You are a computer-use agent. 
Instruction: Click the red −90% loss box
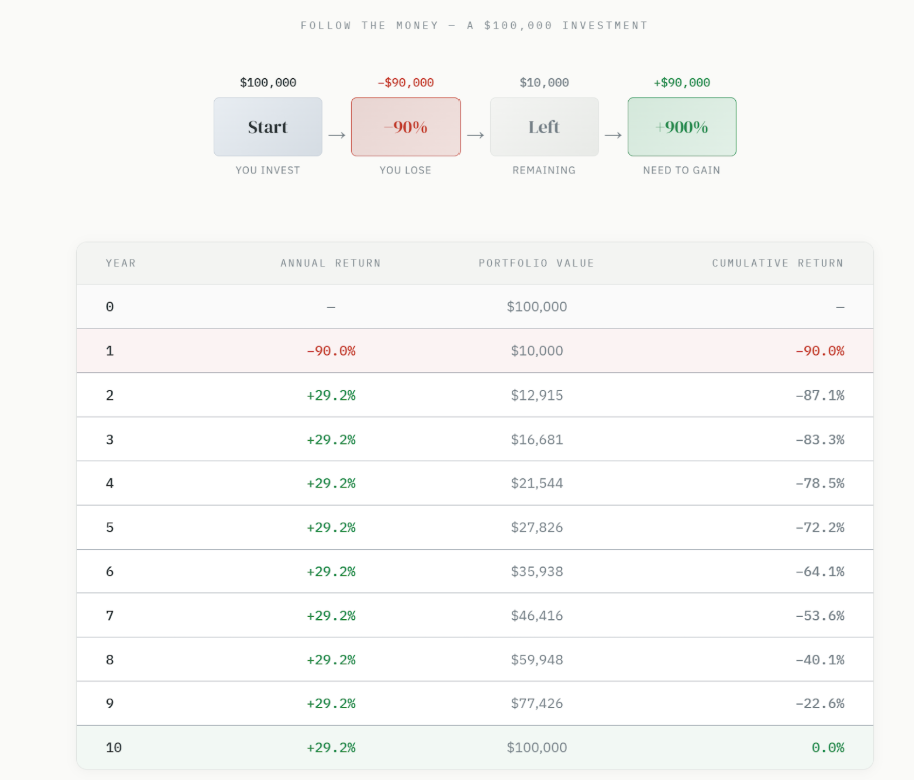pos(405,127)
